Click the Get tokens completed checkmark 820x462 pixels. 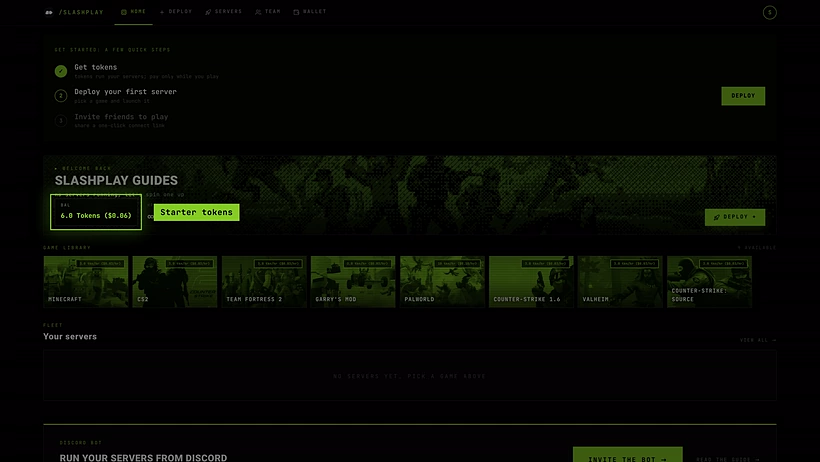pos(61,71)
